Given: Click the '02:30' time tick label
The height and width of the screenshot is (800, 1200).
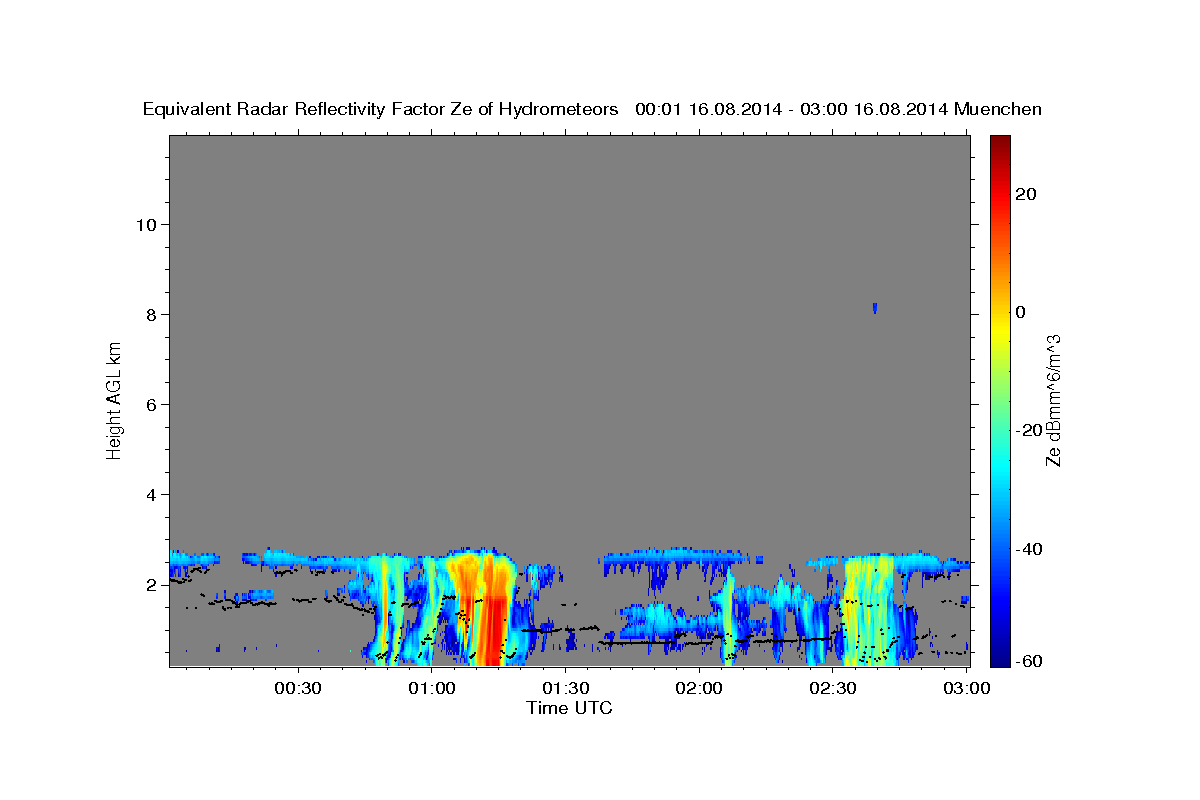Looking at the screenshot, I should click(x=832, y=688).
